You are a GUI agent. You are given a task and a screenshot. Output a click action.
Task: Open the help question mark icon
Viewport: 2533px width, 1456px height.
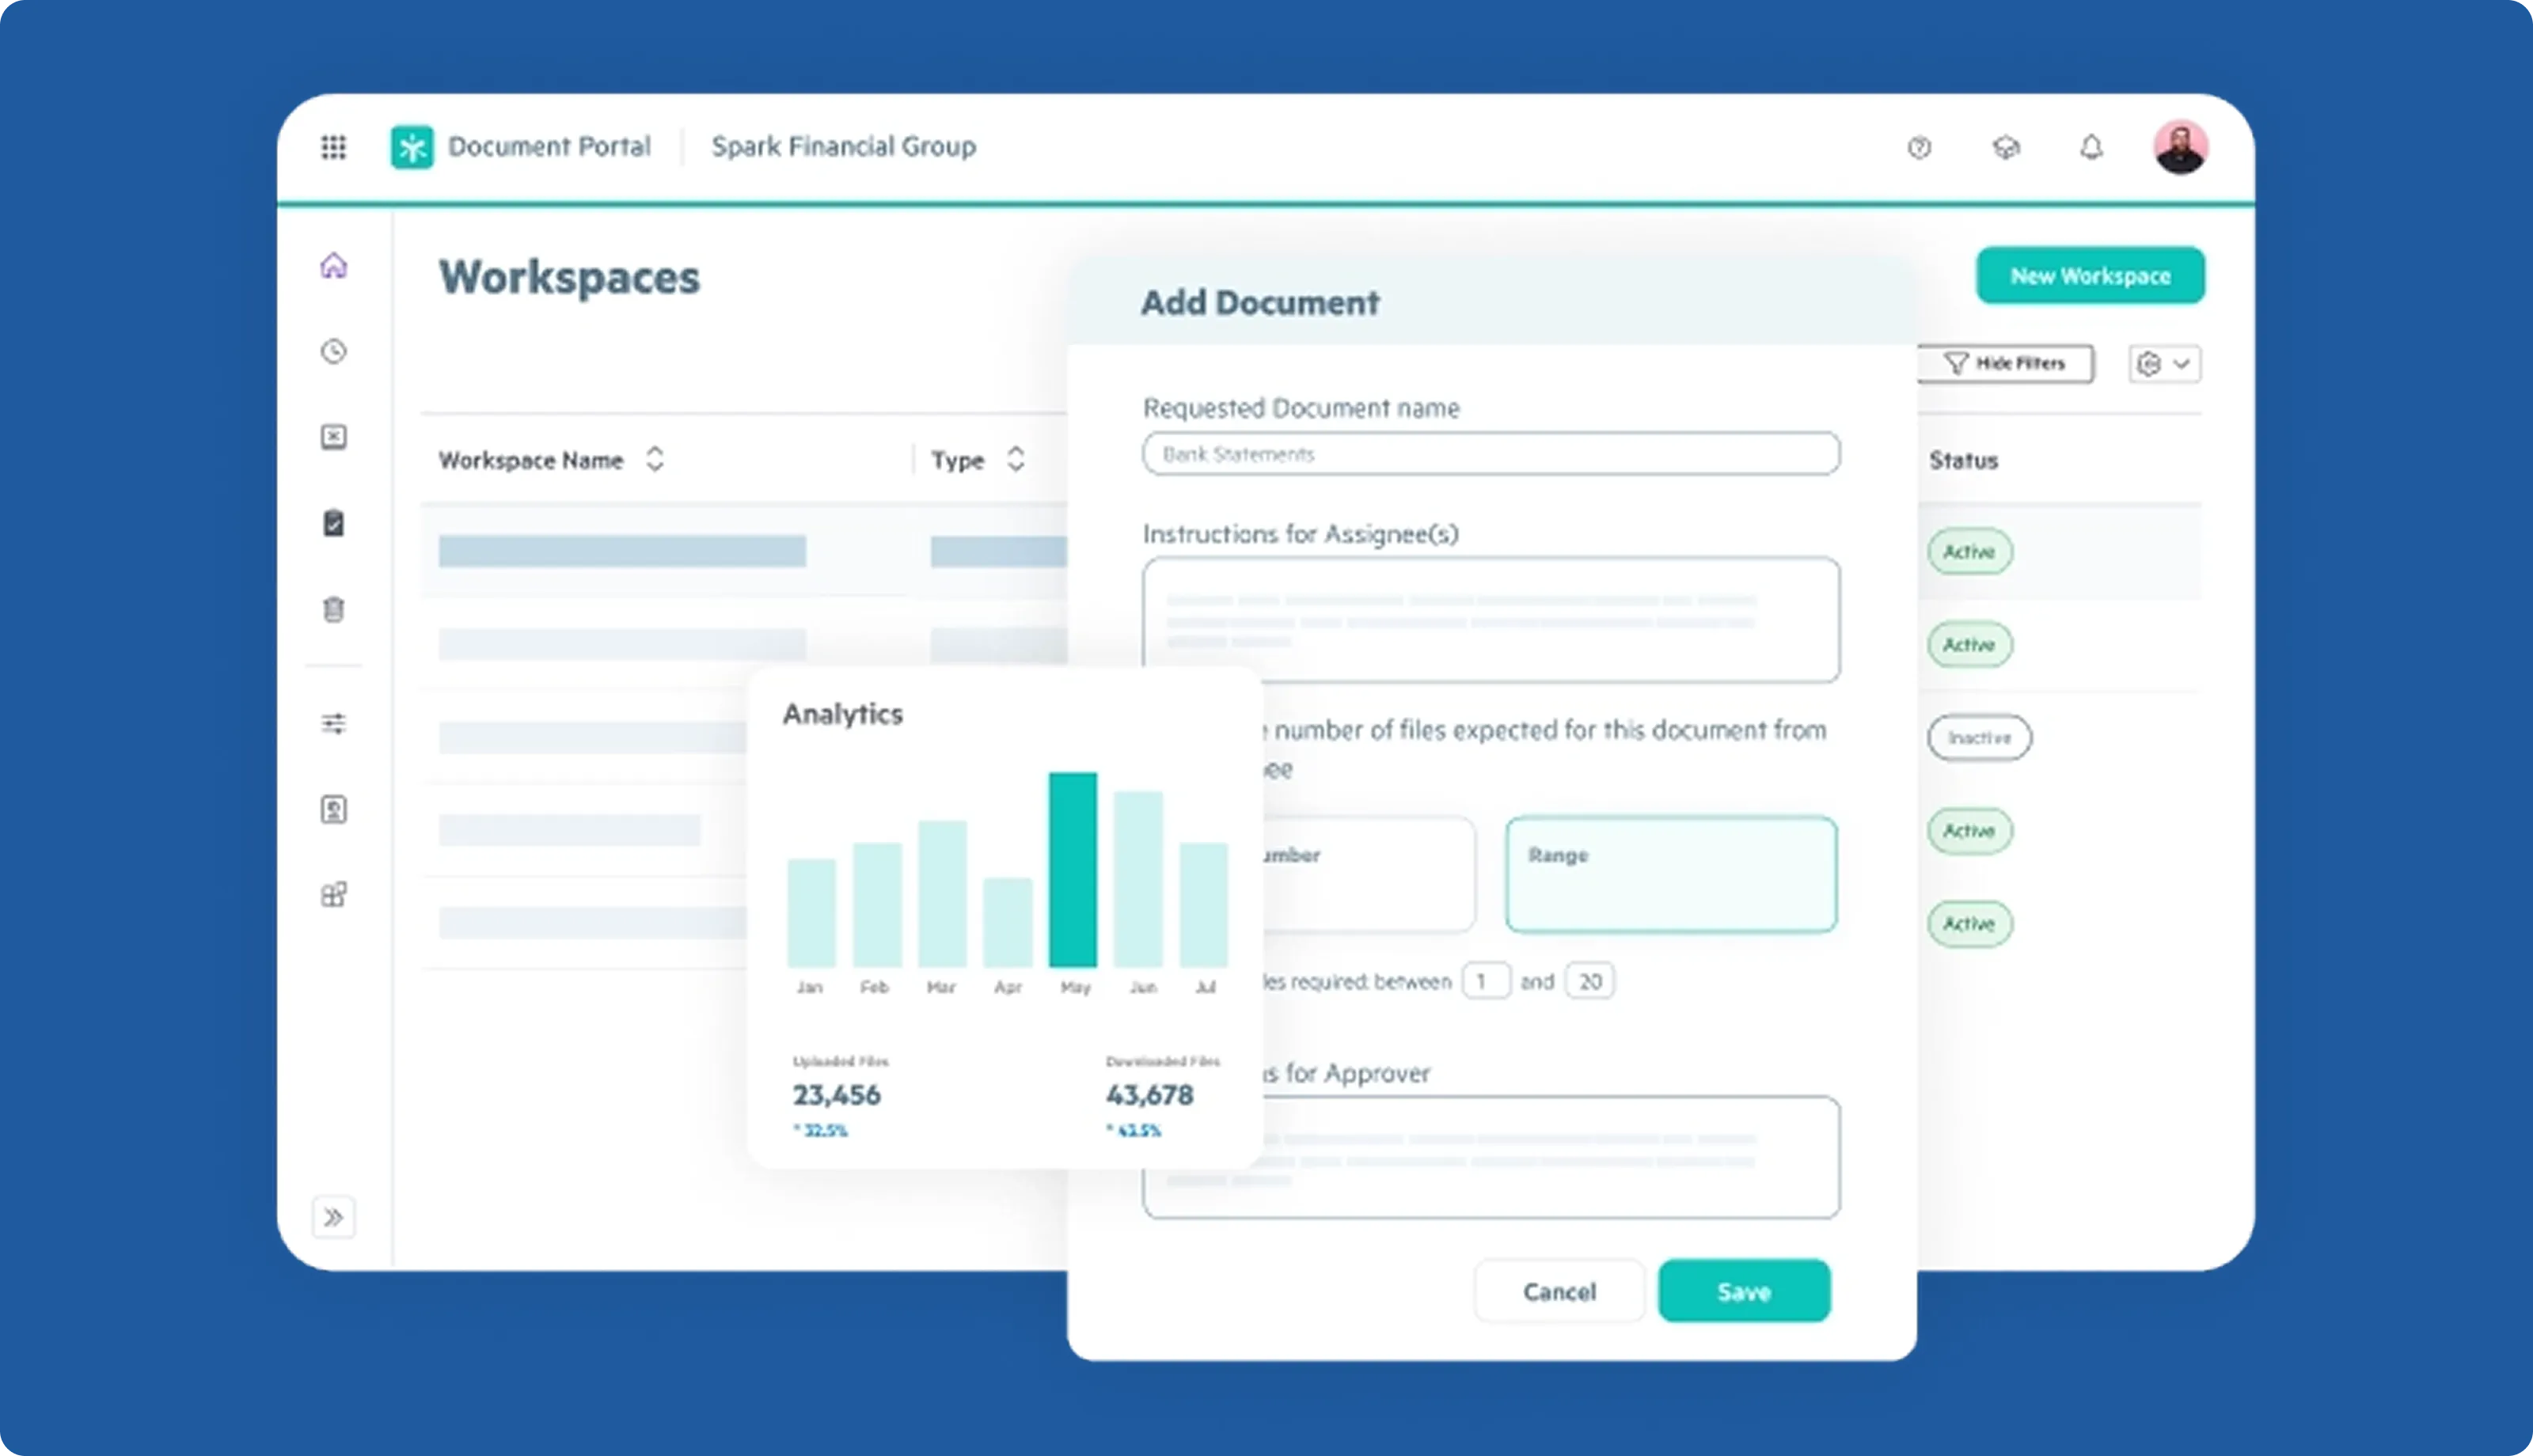point(1920,148)
